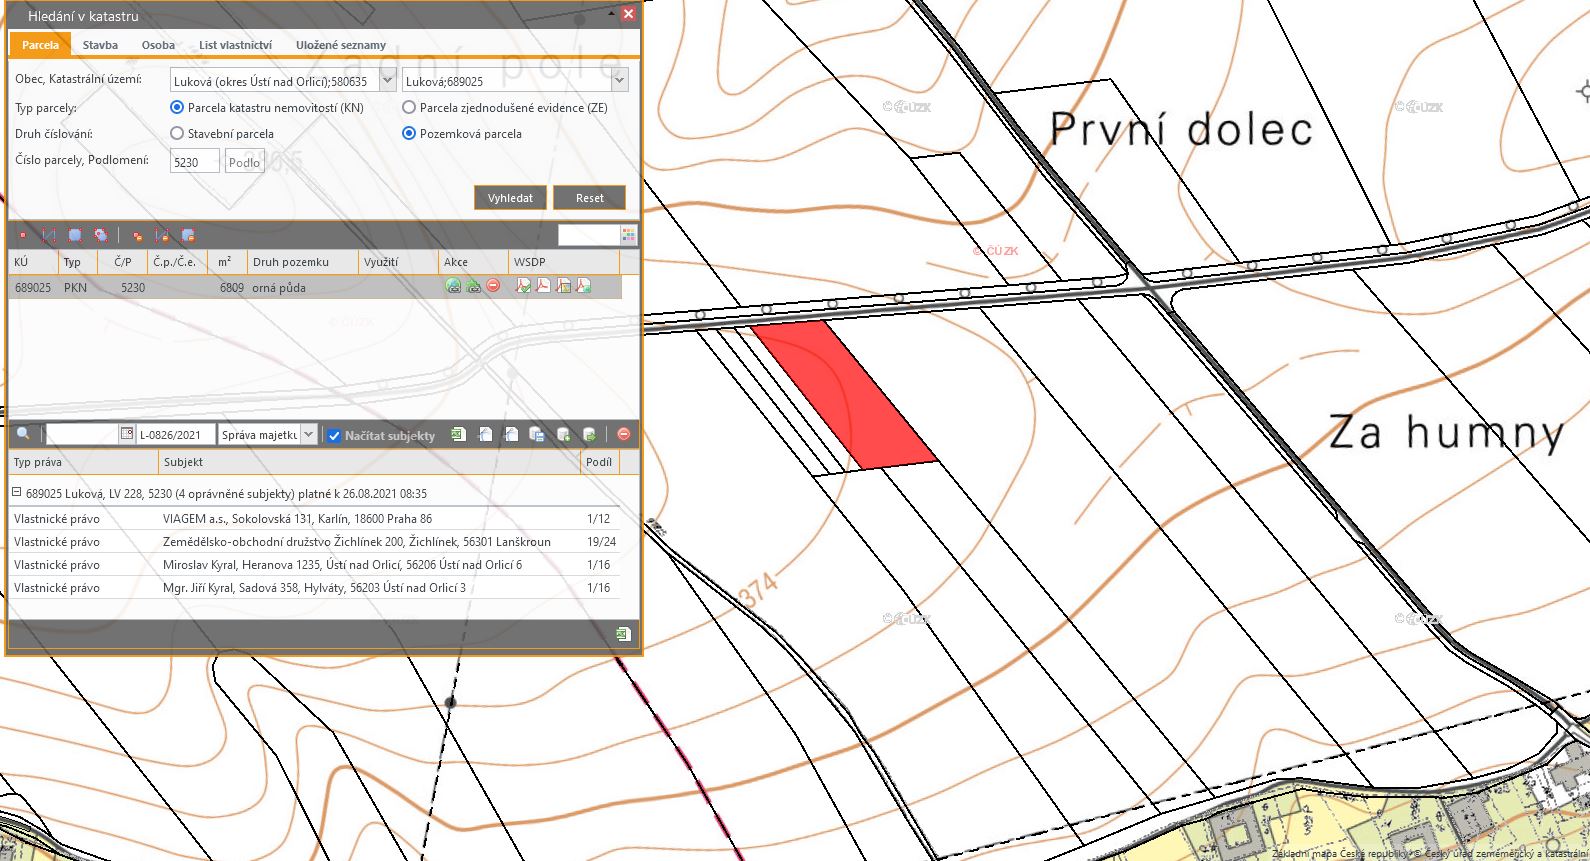Select Stavební parcela radio button

(x=177, y=134)
